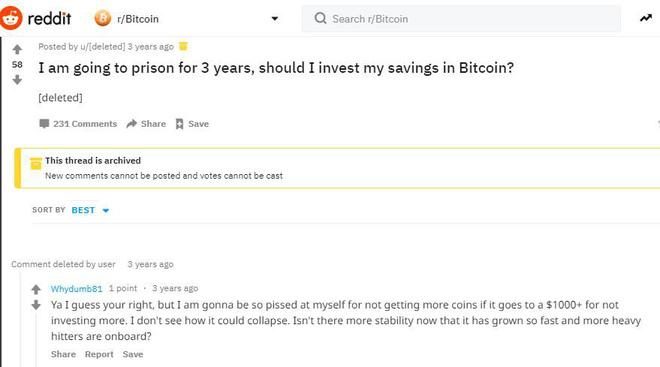
Task: Report Whydumb81's comment
Action: (x=99, y=354)
